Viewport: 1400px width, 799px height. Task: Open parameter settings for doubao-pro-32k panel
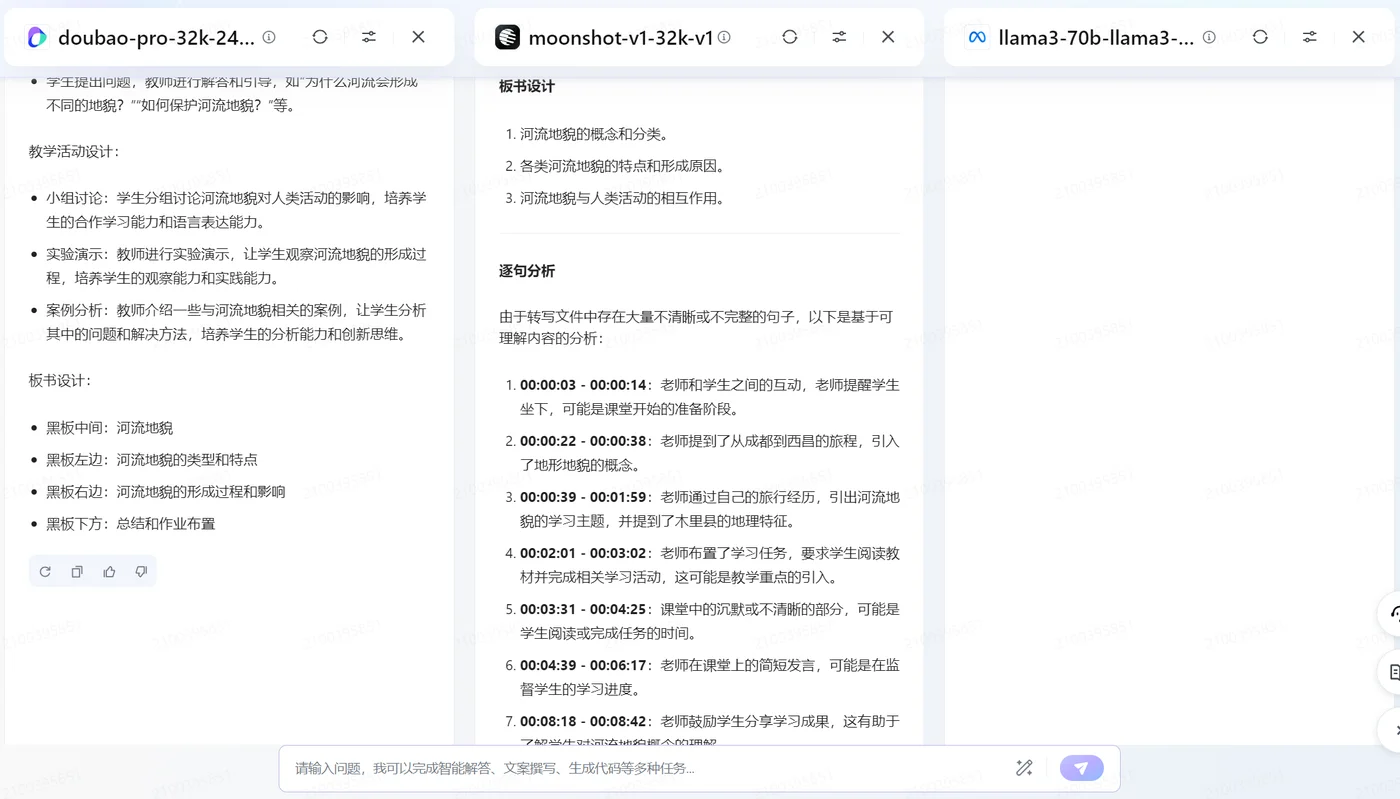tap(369, 37)
